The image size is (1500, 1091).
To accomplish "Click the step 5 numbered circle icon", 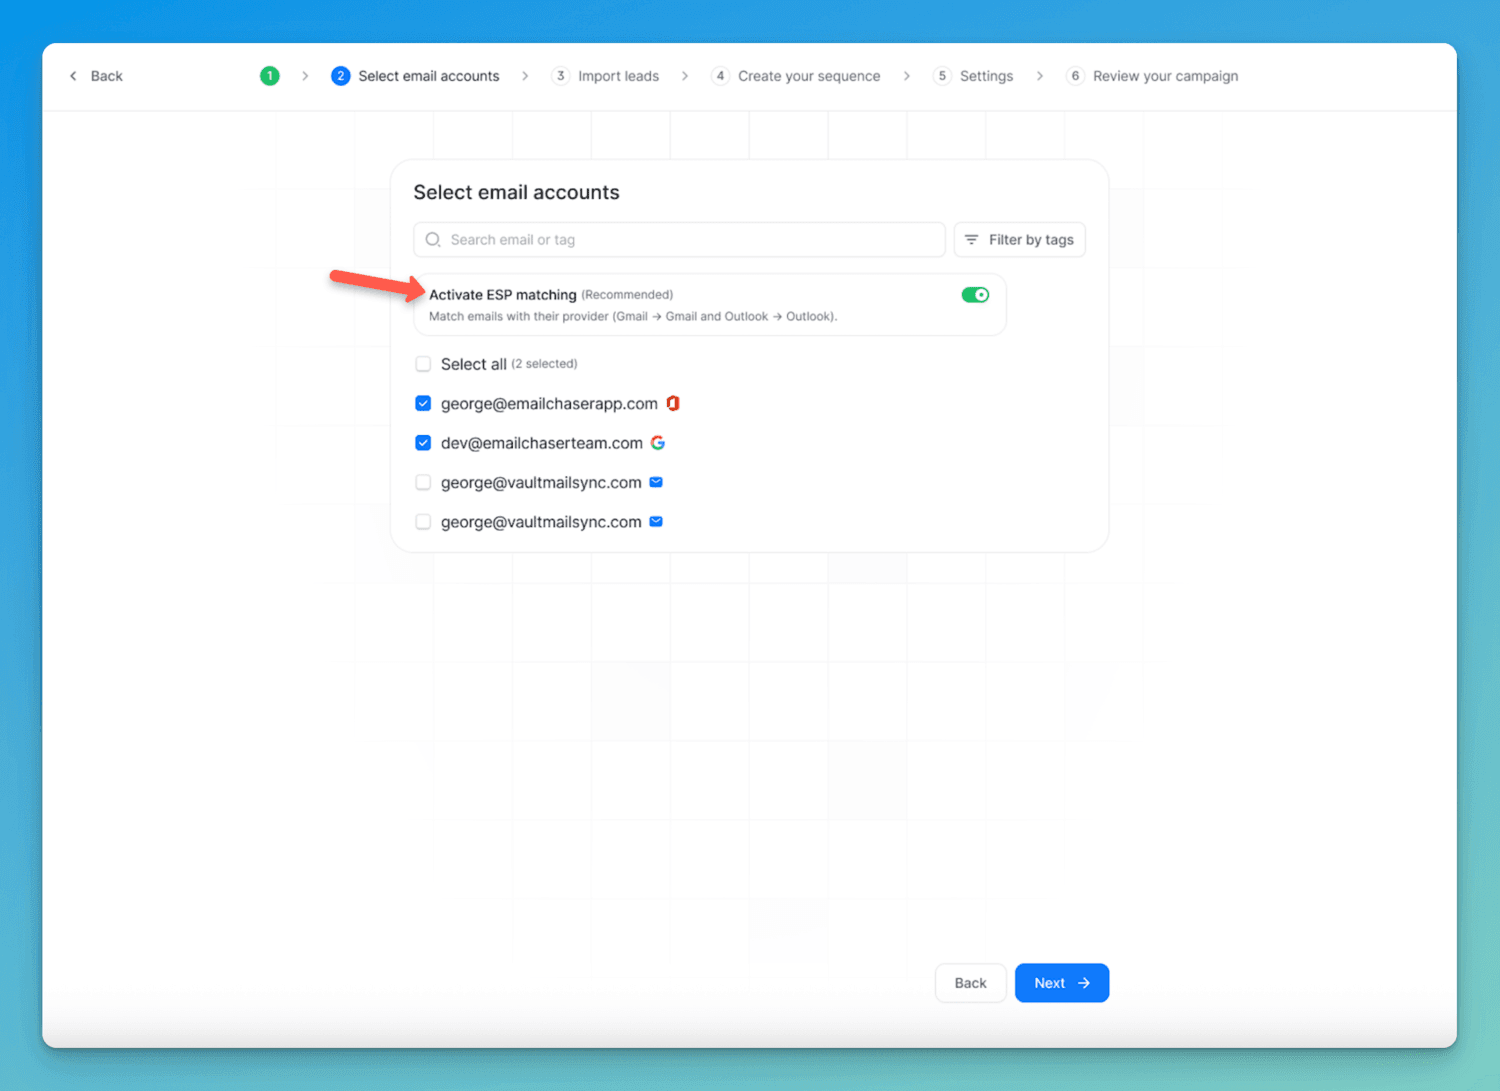I will pos(941,75).
